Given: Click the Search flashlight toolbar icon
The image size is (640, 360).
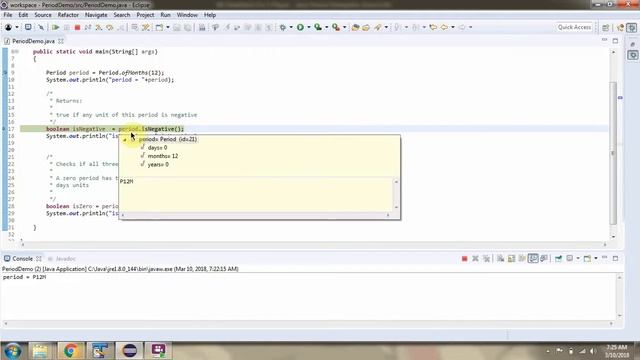Looking at the screenshot, I should (x=378, y=27).
